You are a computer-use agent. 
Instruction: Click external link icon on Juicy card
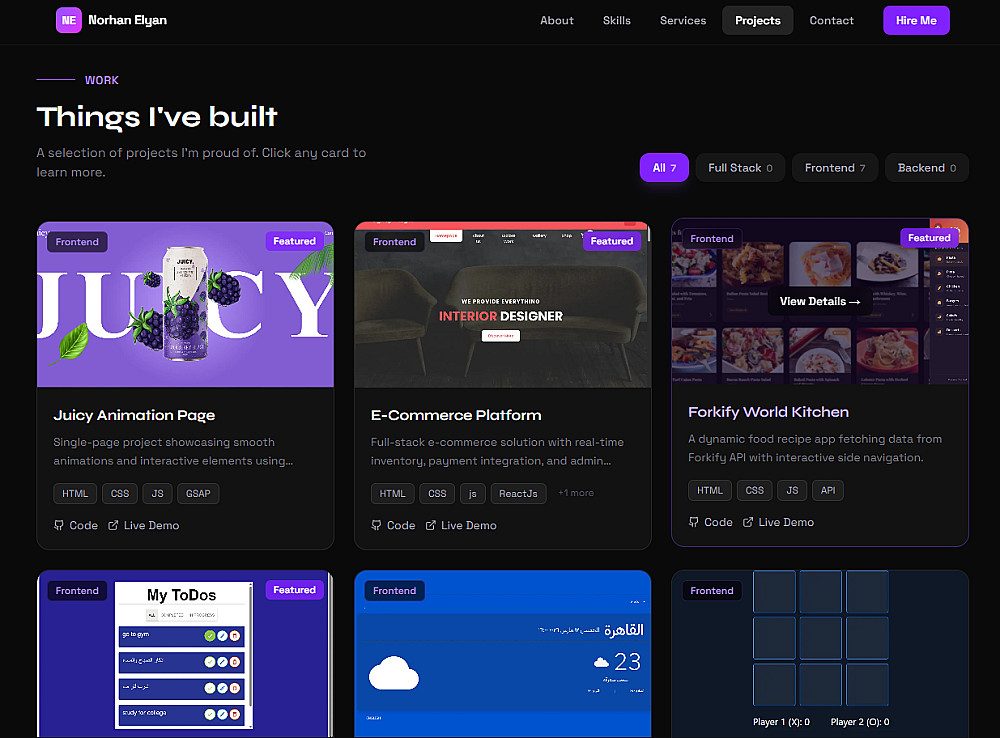click(x=113, y=526)
